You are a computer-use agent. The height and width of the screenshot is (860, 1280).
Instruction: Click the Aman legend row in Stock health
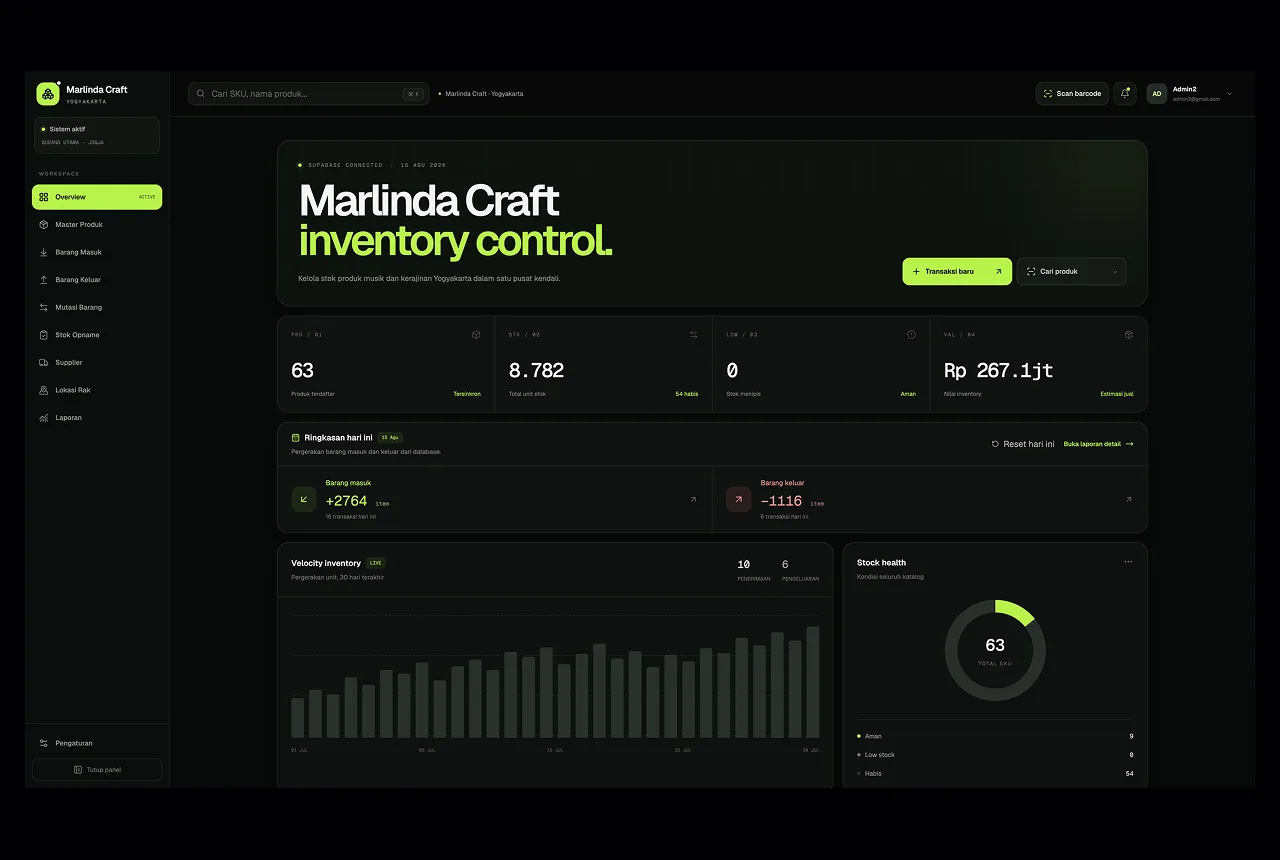point(995,736)
